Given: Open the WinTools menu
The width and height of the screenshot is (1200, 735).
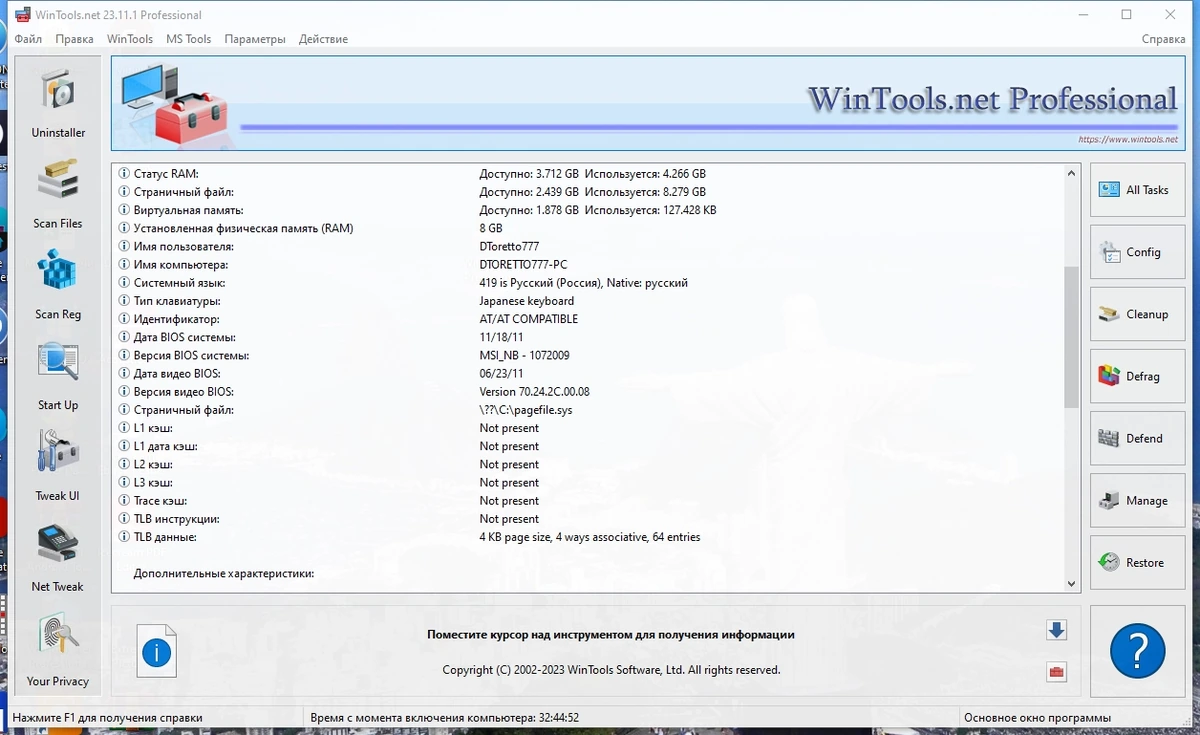Looking at the screenshot, I should tap(130, 39).
